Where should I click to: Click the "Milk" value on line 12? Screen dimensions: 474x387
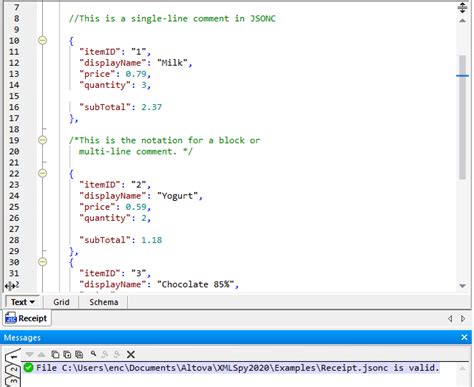point(172,63)
